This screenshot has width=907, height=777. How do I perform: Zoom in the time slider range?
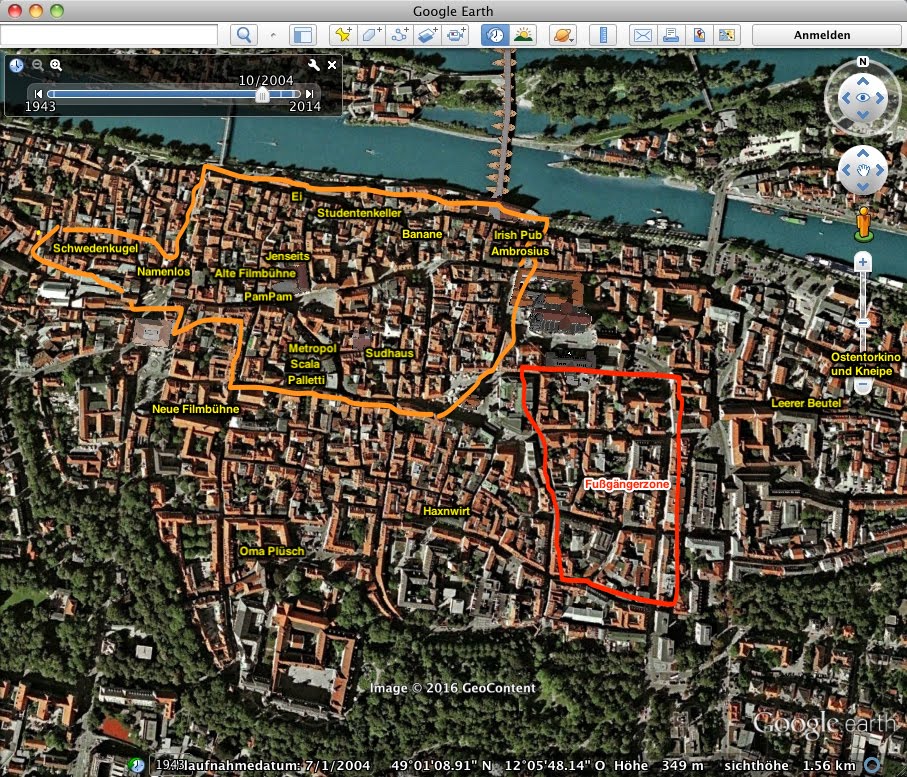click(x=56, y=65)
